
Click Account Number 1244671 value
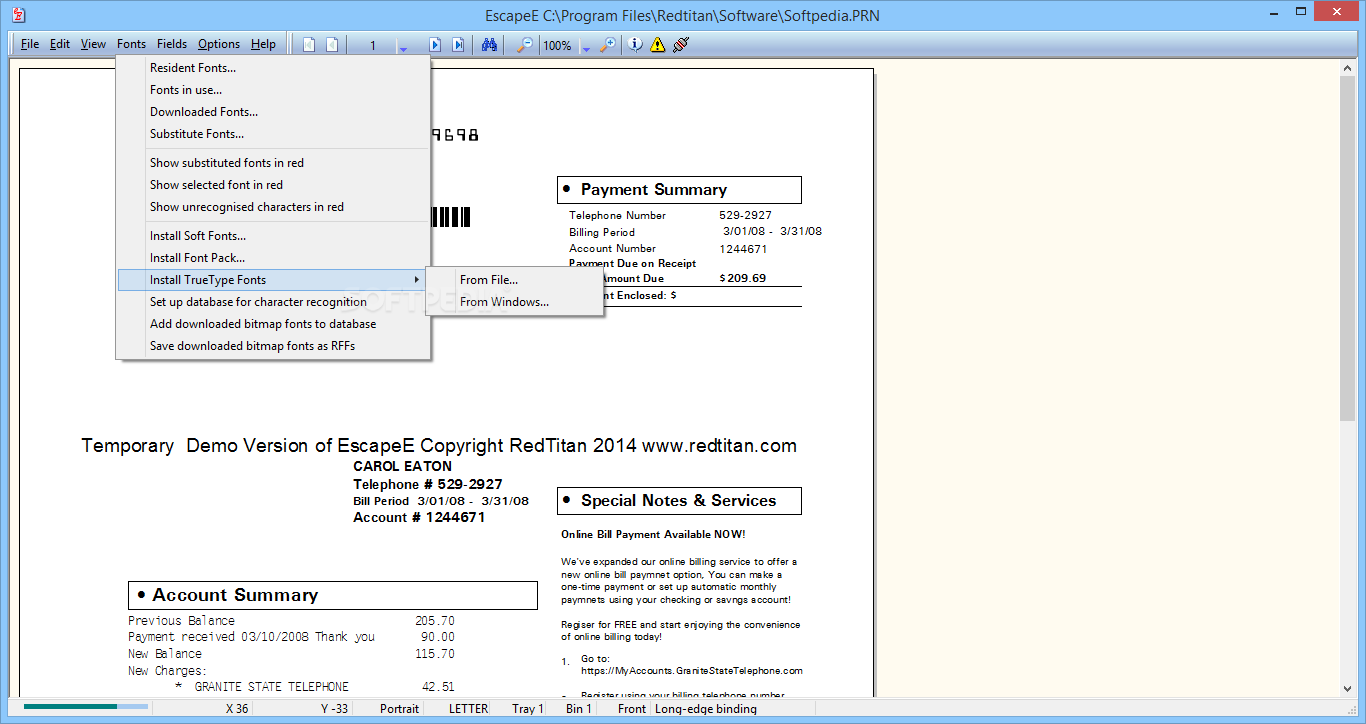point(743,249)
